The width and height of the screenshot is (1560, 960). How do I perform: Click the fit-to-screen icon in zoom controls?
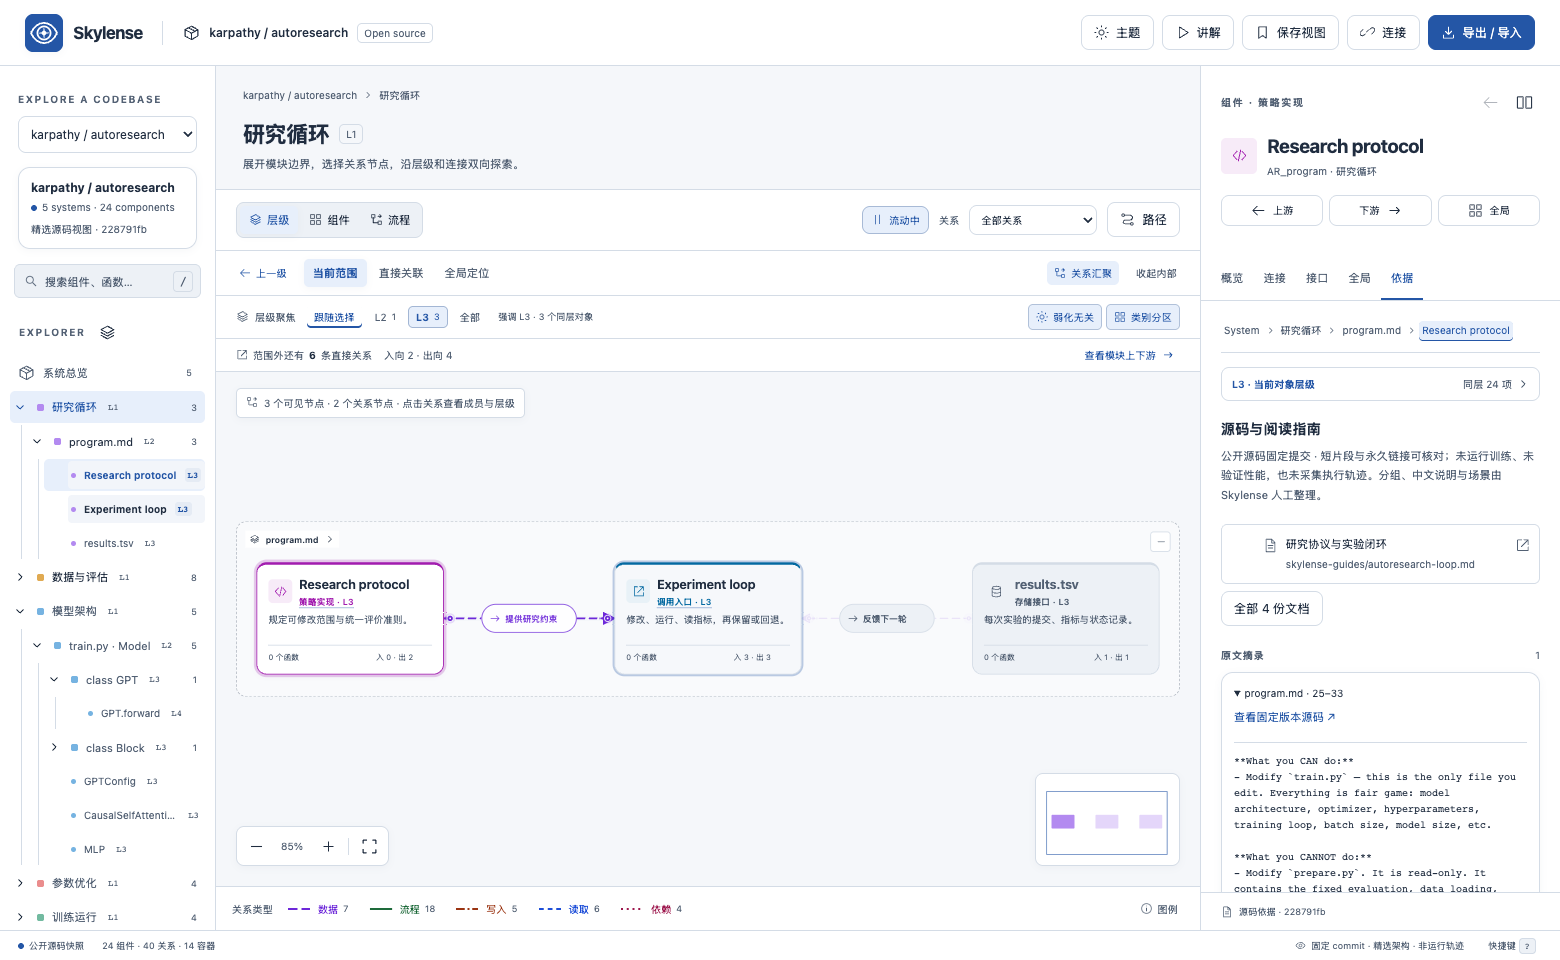369,846
